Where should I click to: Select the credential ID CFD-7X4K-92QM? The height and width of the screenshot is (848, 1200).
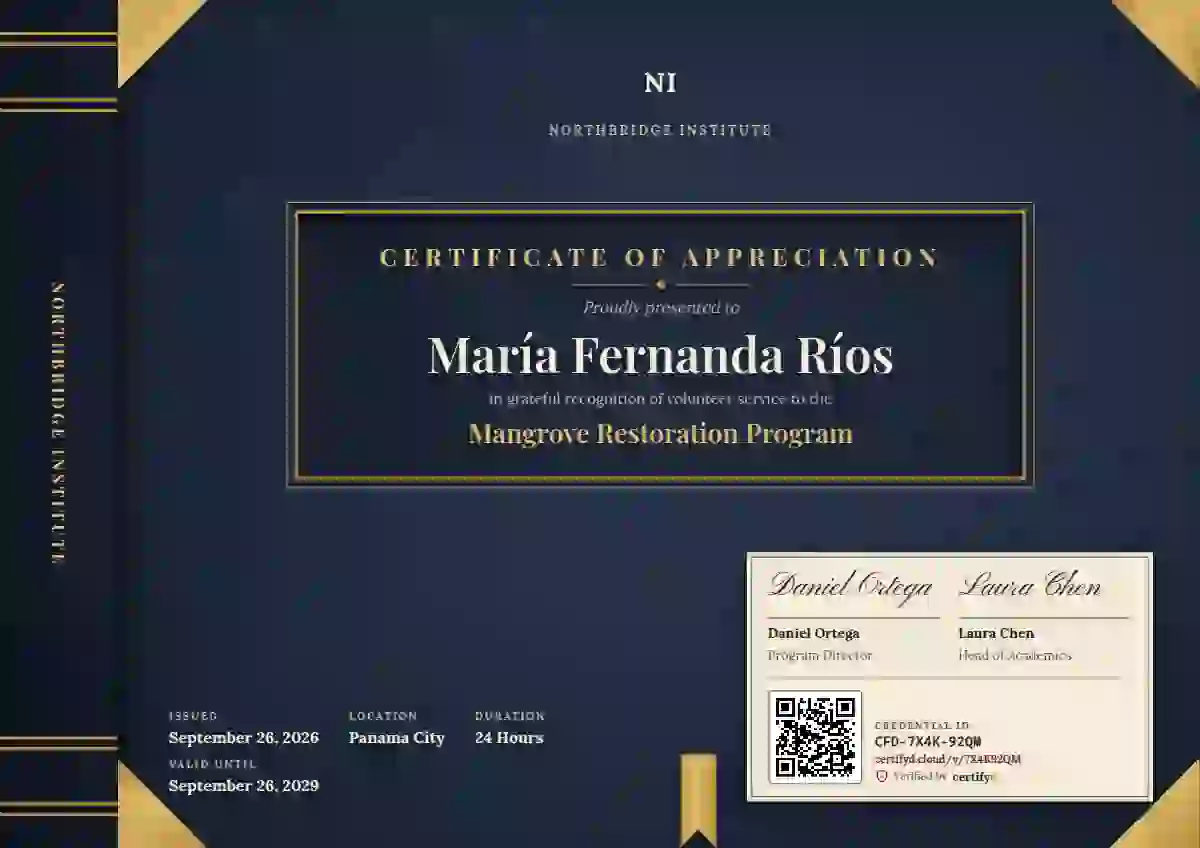[x=928, y=741]
